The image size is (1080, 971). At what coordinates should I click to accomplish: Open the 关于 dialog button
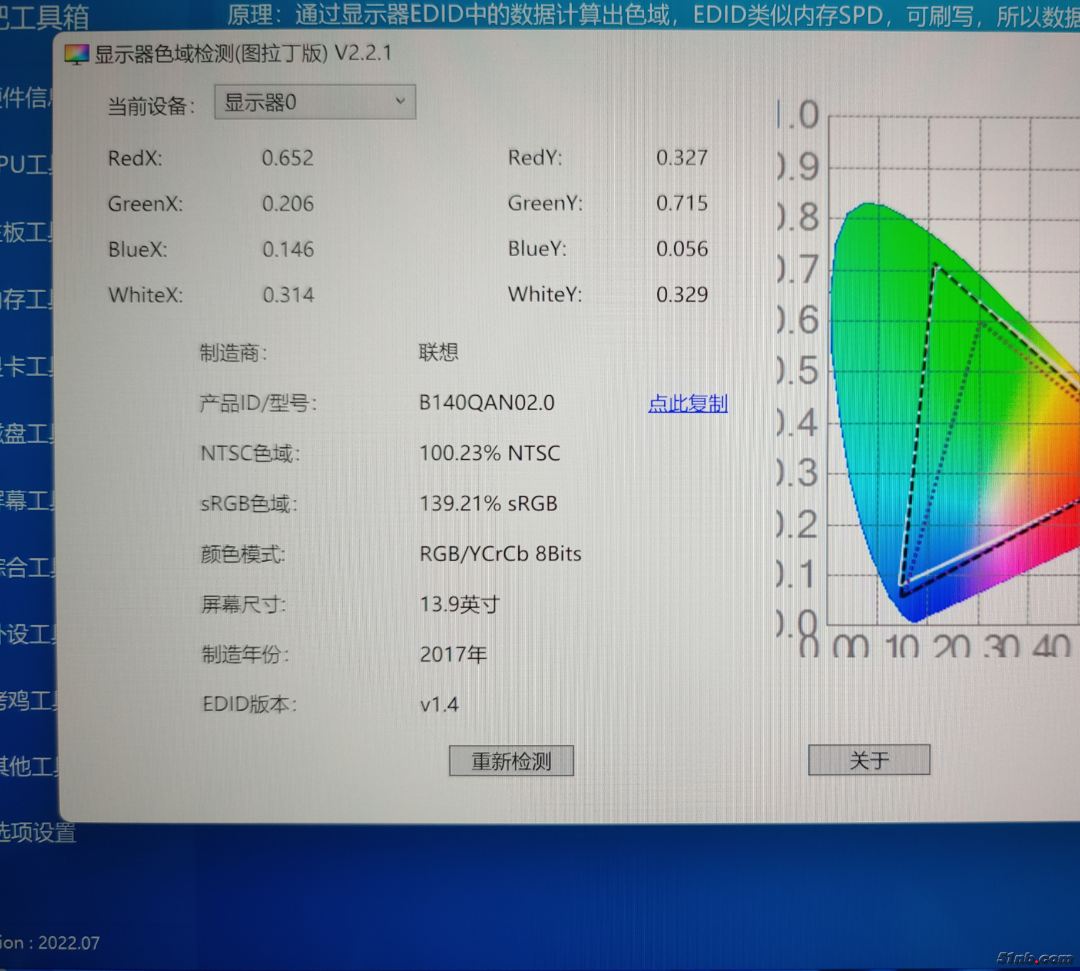(868, 761)
